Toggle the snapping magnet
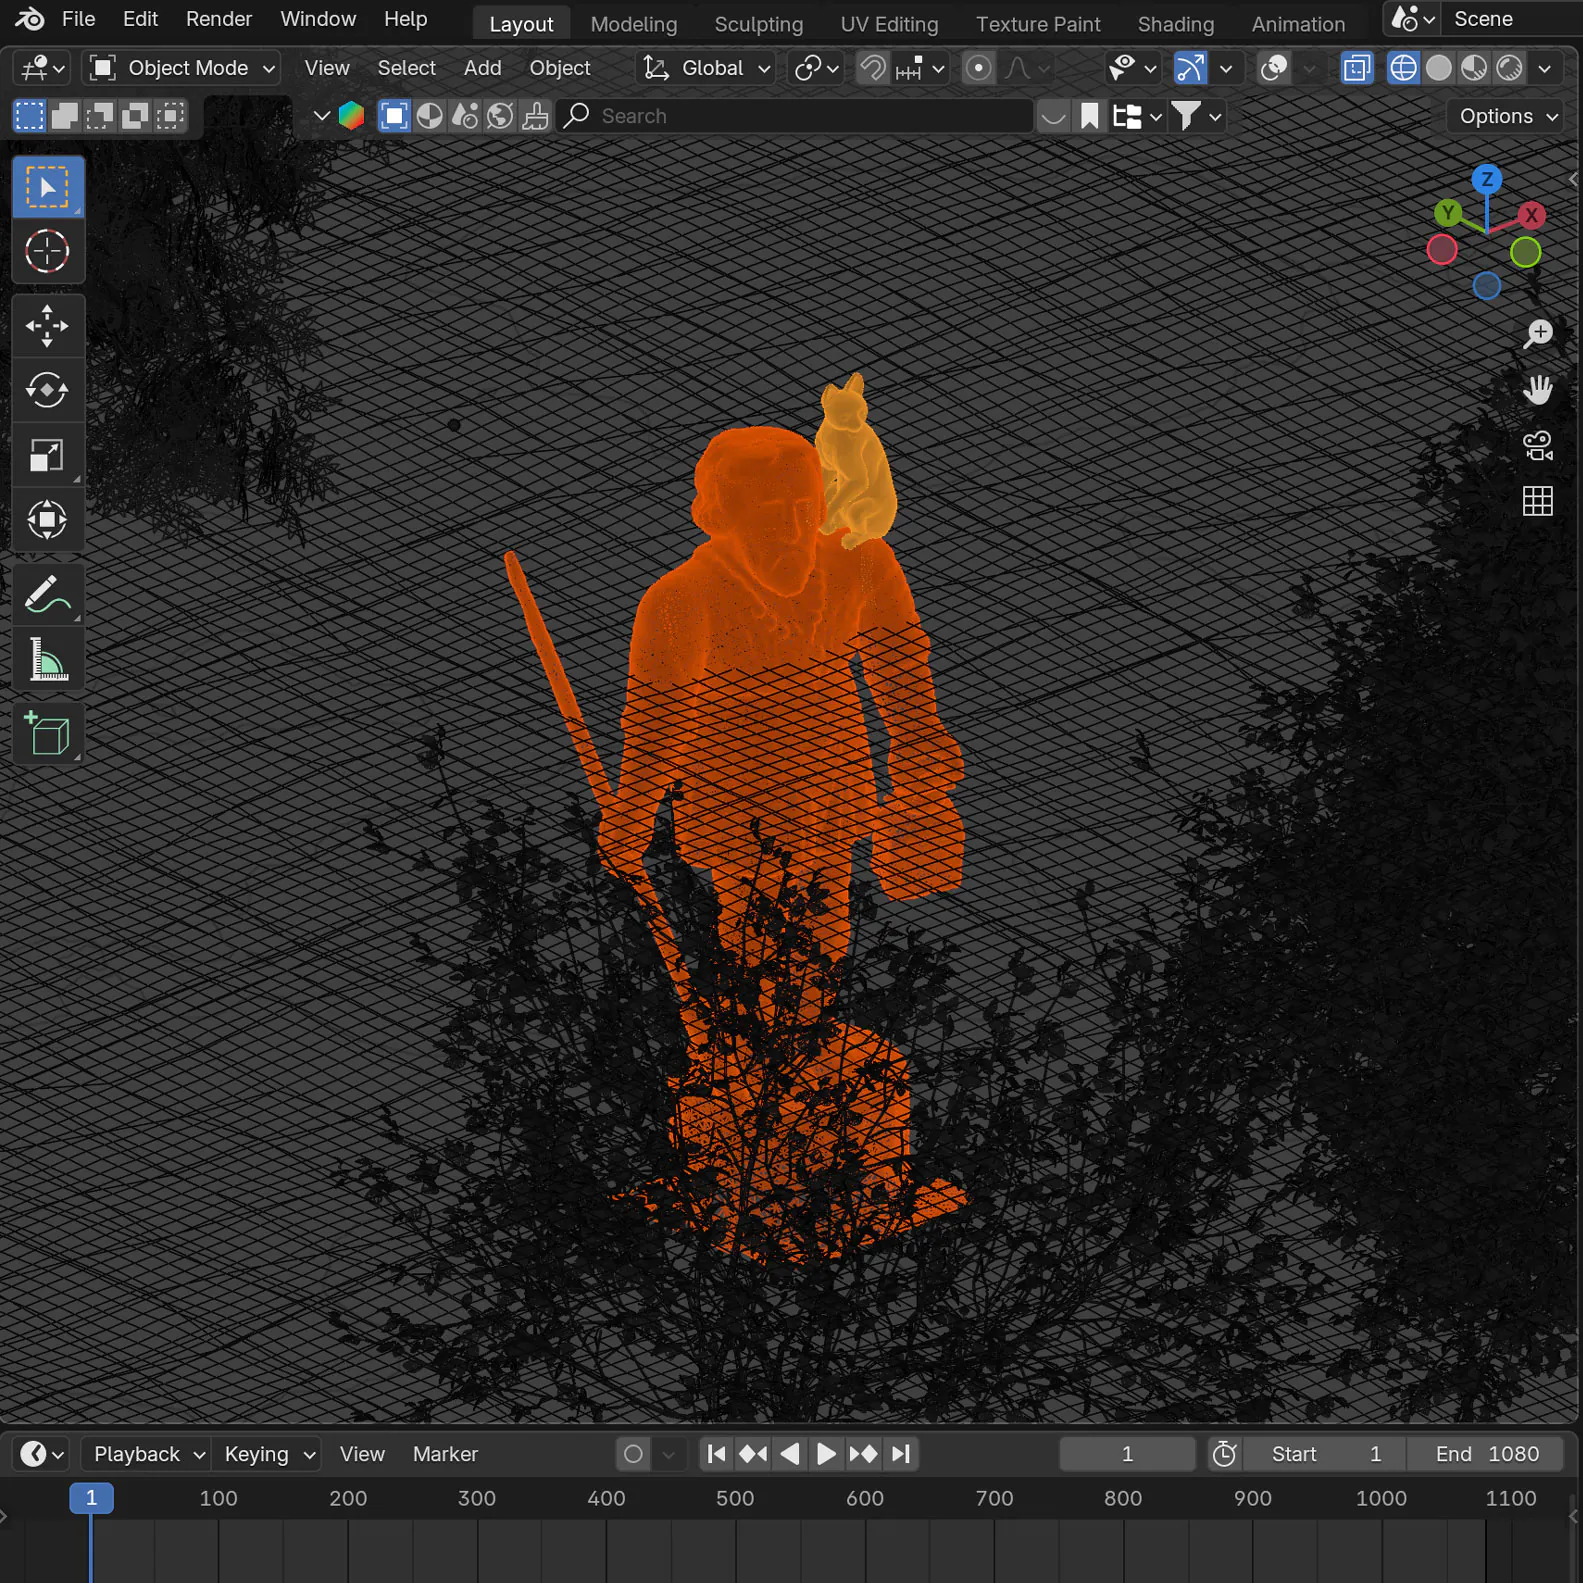1583x1583 pixels. coord(872,68)
